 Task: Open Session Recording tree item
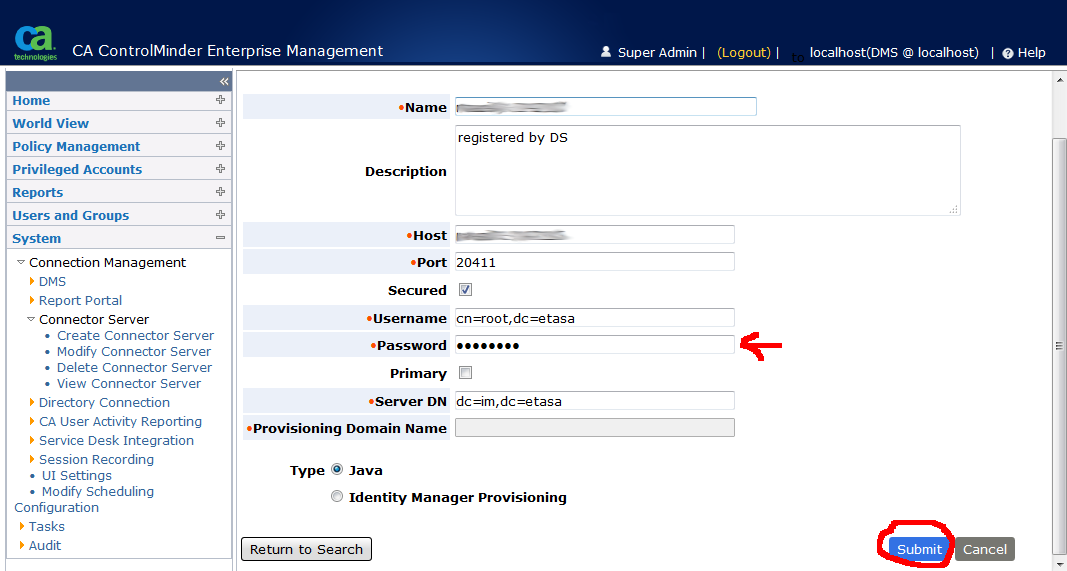(x=97, y=459)
